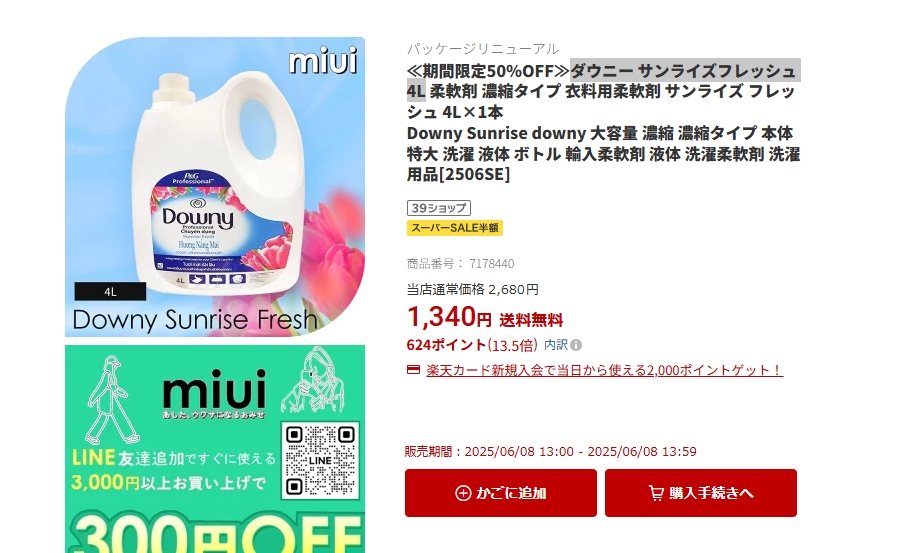The image size is (922, 553).
Task: Add item to cart with かごに追加
Action: (501, 493)
